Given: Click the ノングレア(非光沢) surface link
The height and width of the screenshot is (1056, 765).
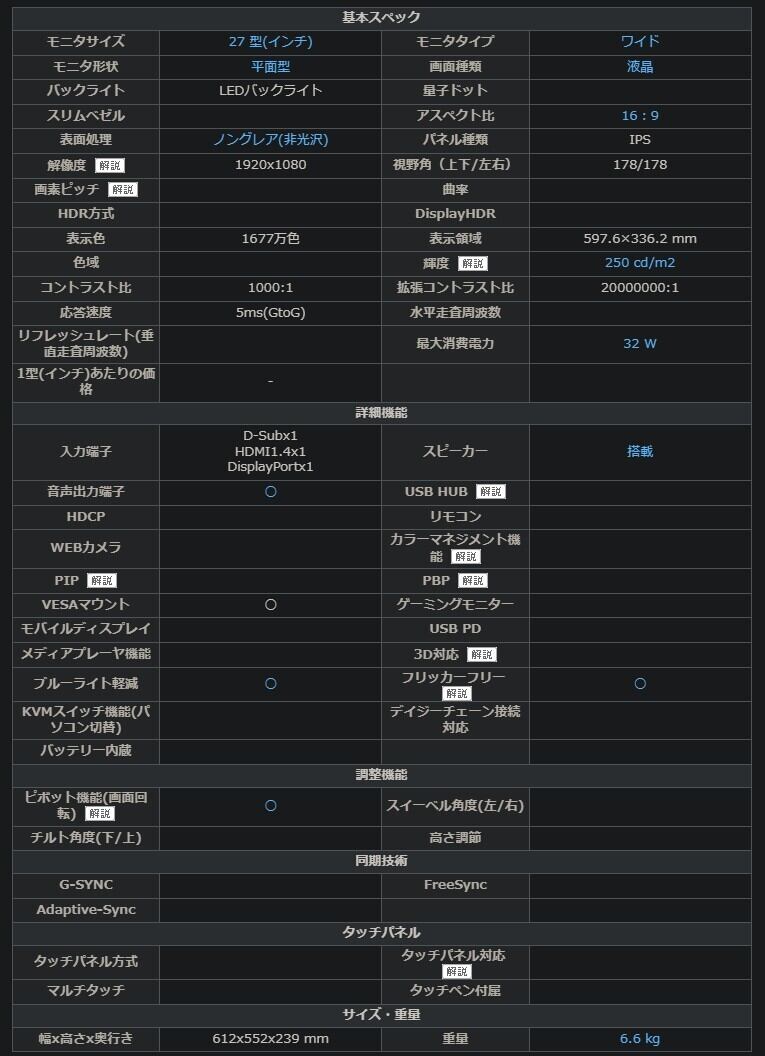Looking at the screenshot, I should (270, 140).
